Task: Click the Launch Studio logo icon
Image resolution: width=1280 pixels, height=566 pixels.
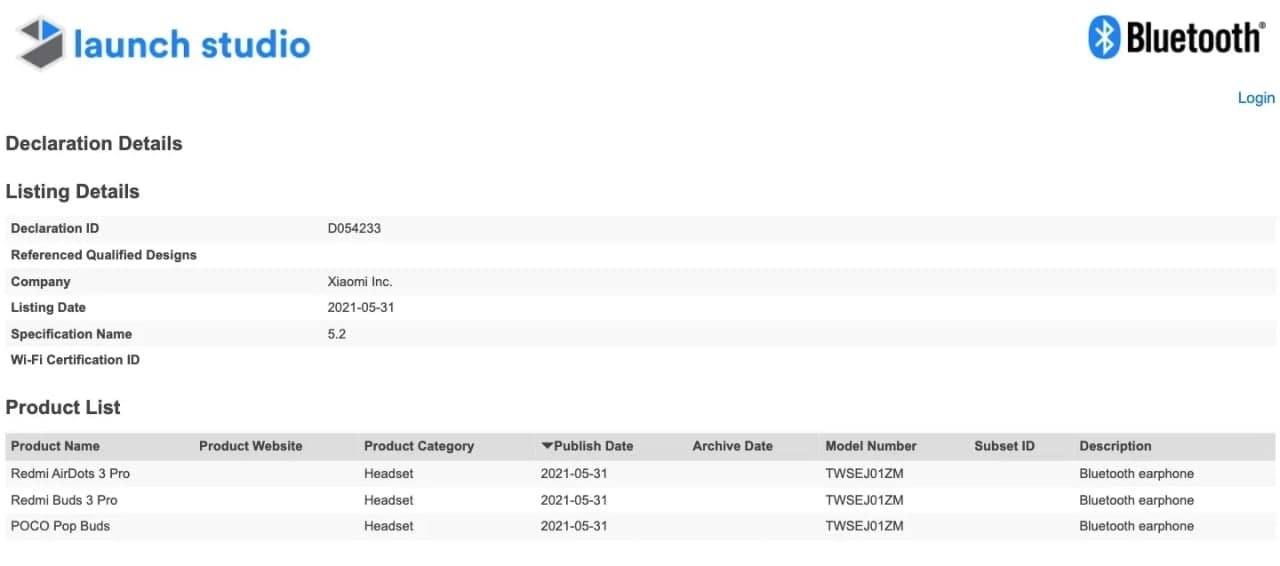Action: coord(41,43)
